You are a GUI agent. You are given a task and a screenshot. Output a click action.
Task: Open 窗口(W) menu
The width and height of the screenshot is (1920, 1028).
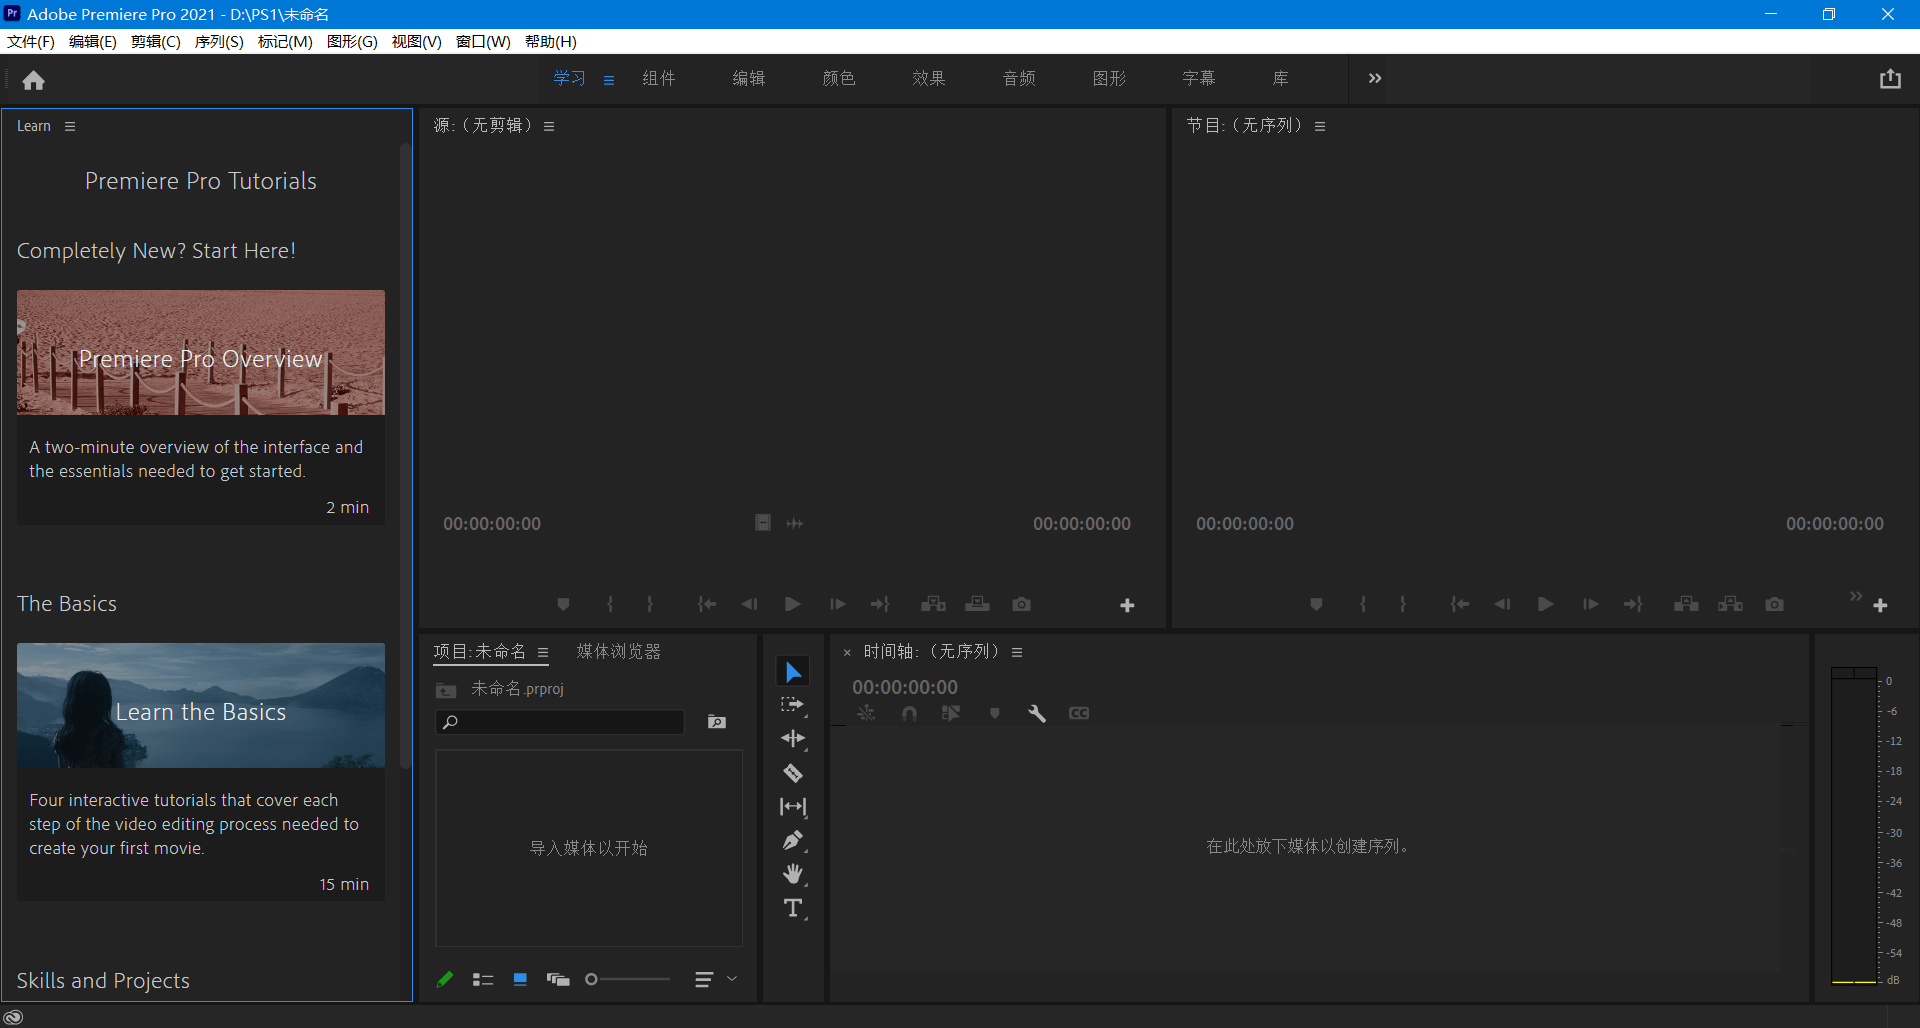pyautogui.click(x=483, y=41)
